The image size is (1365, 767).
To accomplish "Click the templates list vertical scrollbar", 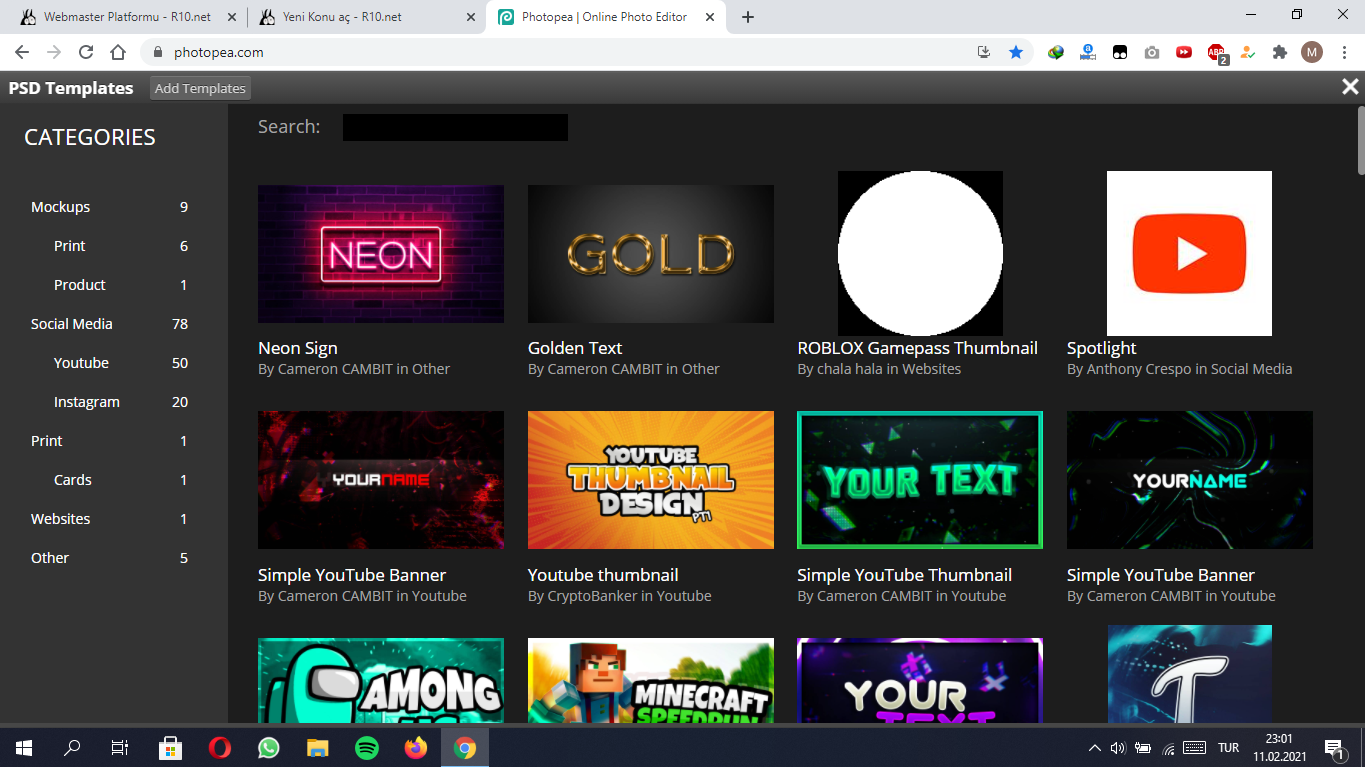I will pos(1360,140).
